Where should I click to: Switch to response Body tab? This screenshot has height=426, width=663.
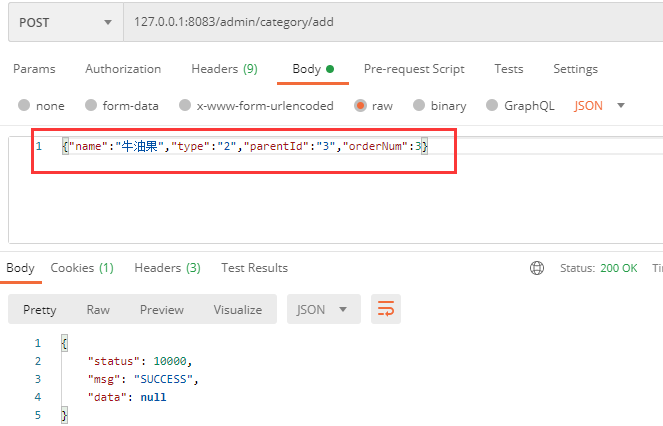20,268
